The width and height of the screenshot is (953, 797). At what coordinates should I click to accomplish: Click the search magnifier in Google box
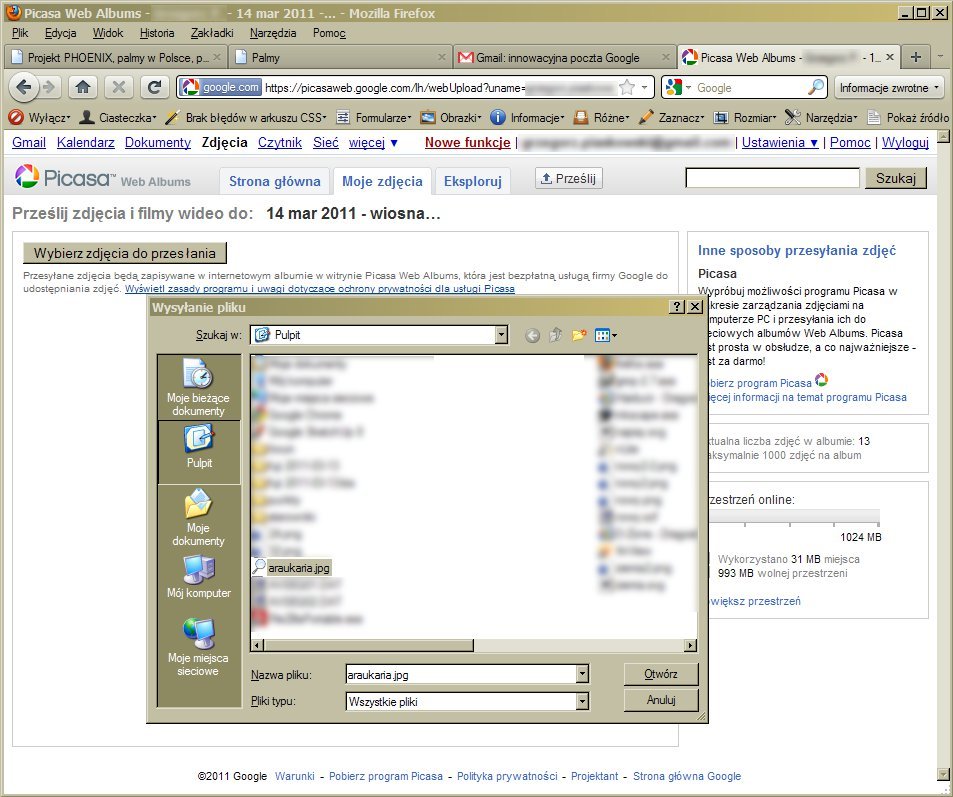pos(815,88)
